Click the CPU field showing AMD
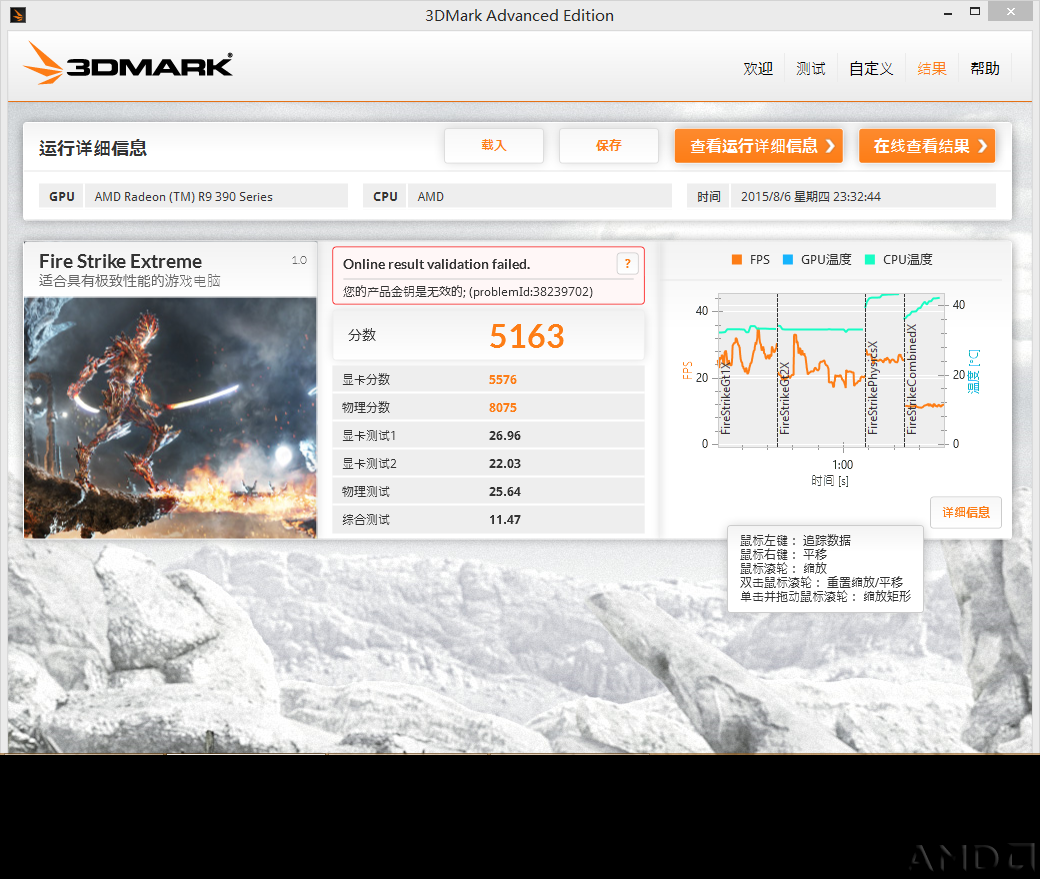The image size is (1040, 879). (x=539, y=196)
